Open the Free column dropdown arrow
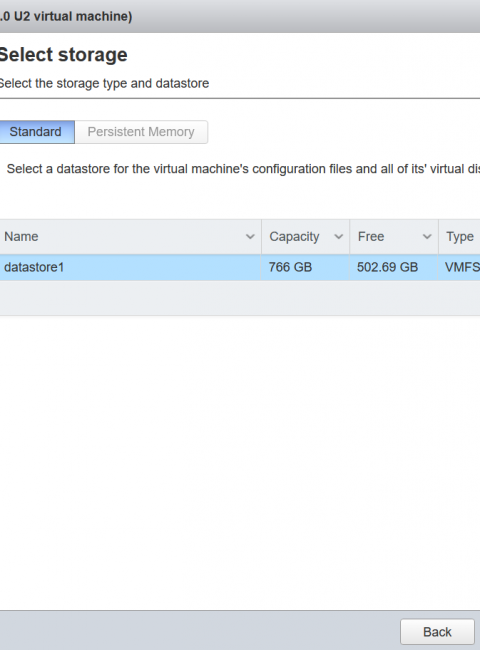480x650 pixels. pos(427,237)
